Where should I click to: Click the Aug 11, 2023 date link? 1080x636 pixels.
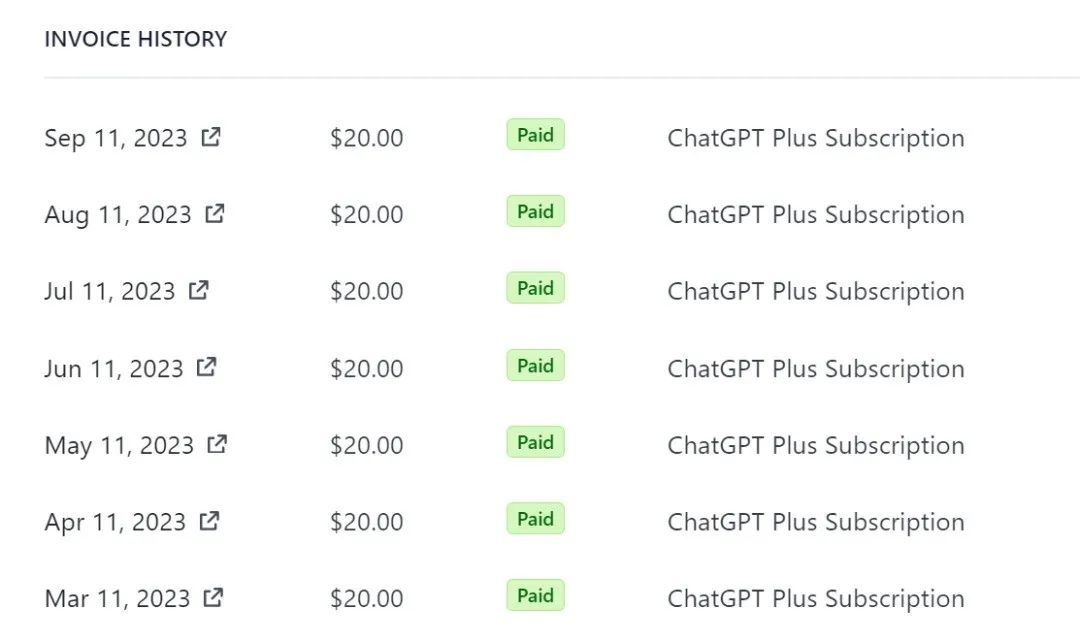(118, 215)
